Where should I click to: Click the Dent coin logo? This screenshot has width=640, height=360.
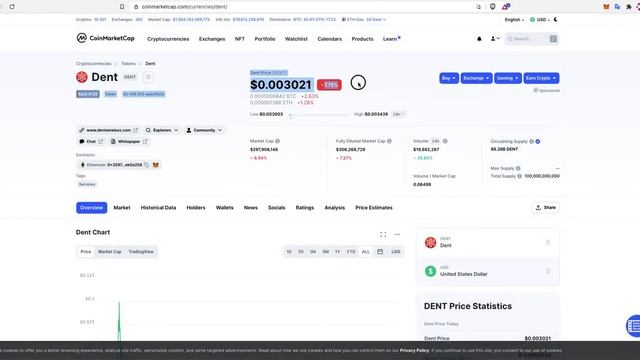pyautogui.click(x=82, y=77)
